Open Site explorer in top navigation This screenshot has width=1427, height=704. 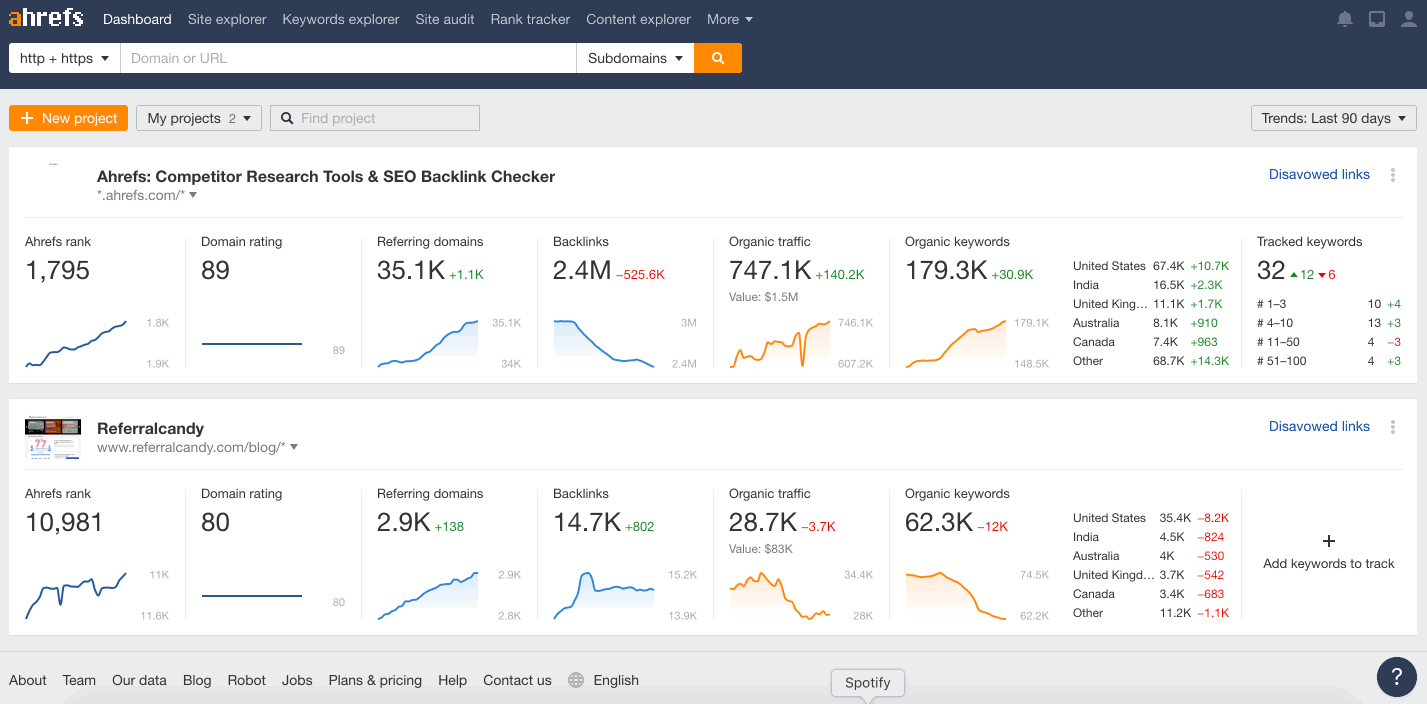(x=227, y=19)
